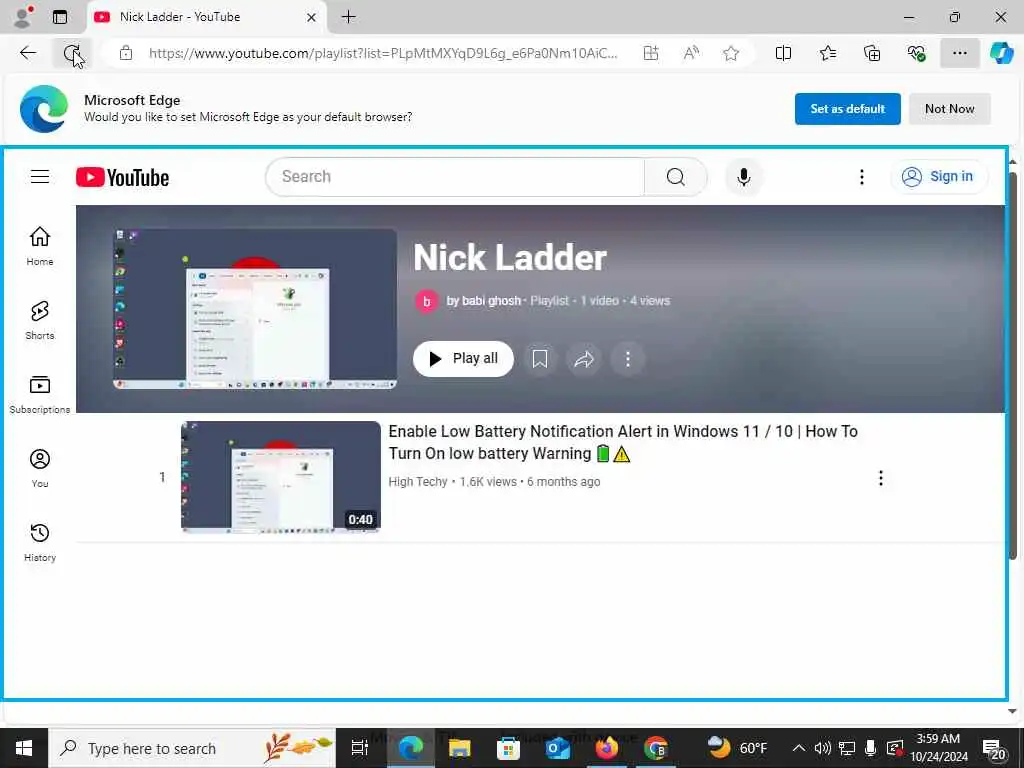Click the taskbar search box

click(x=192, y=748)
